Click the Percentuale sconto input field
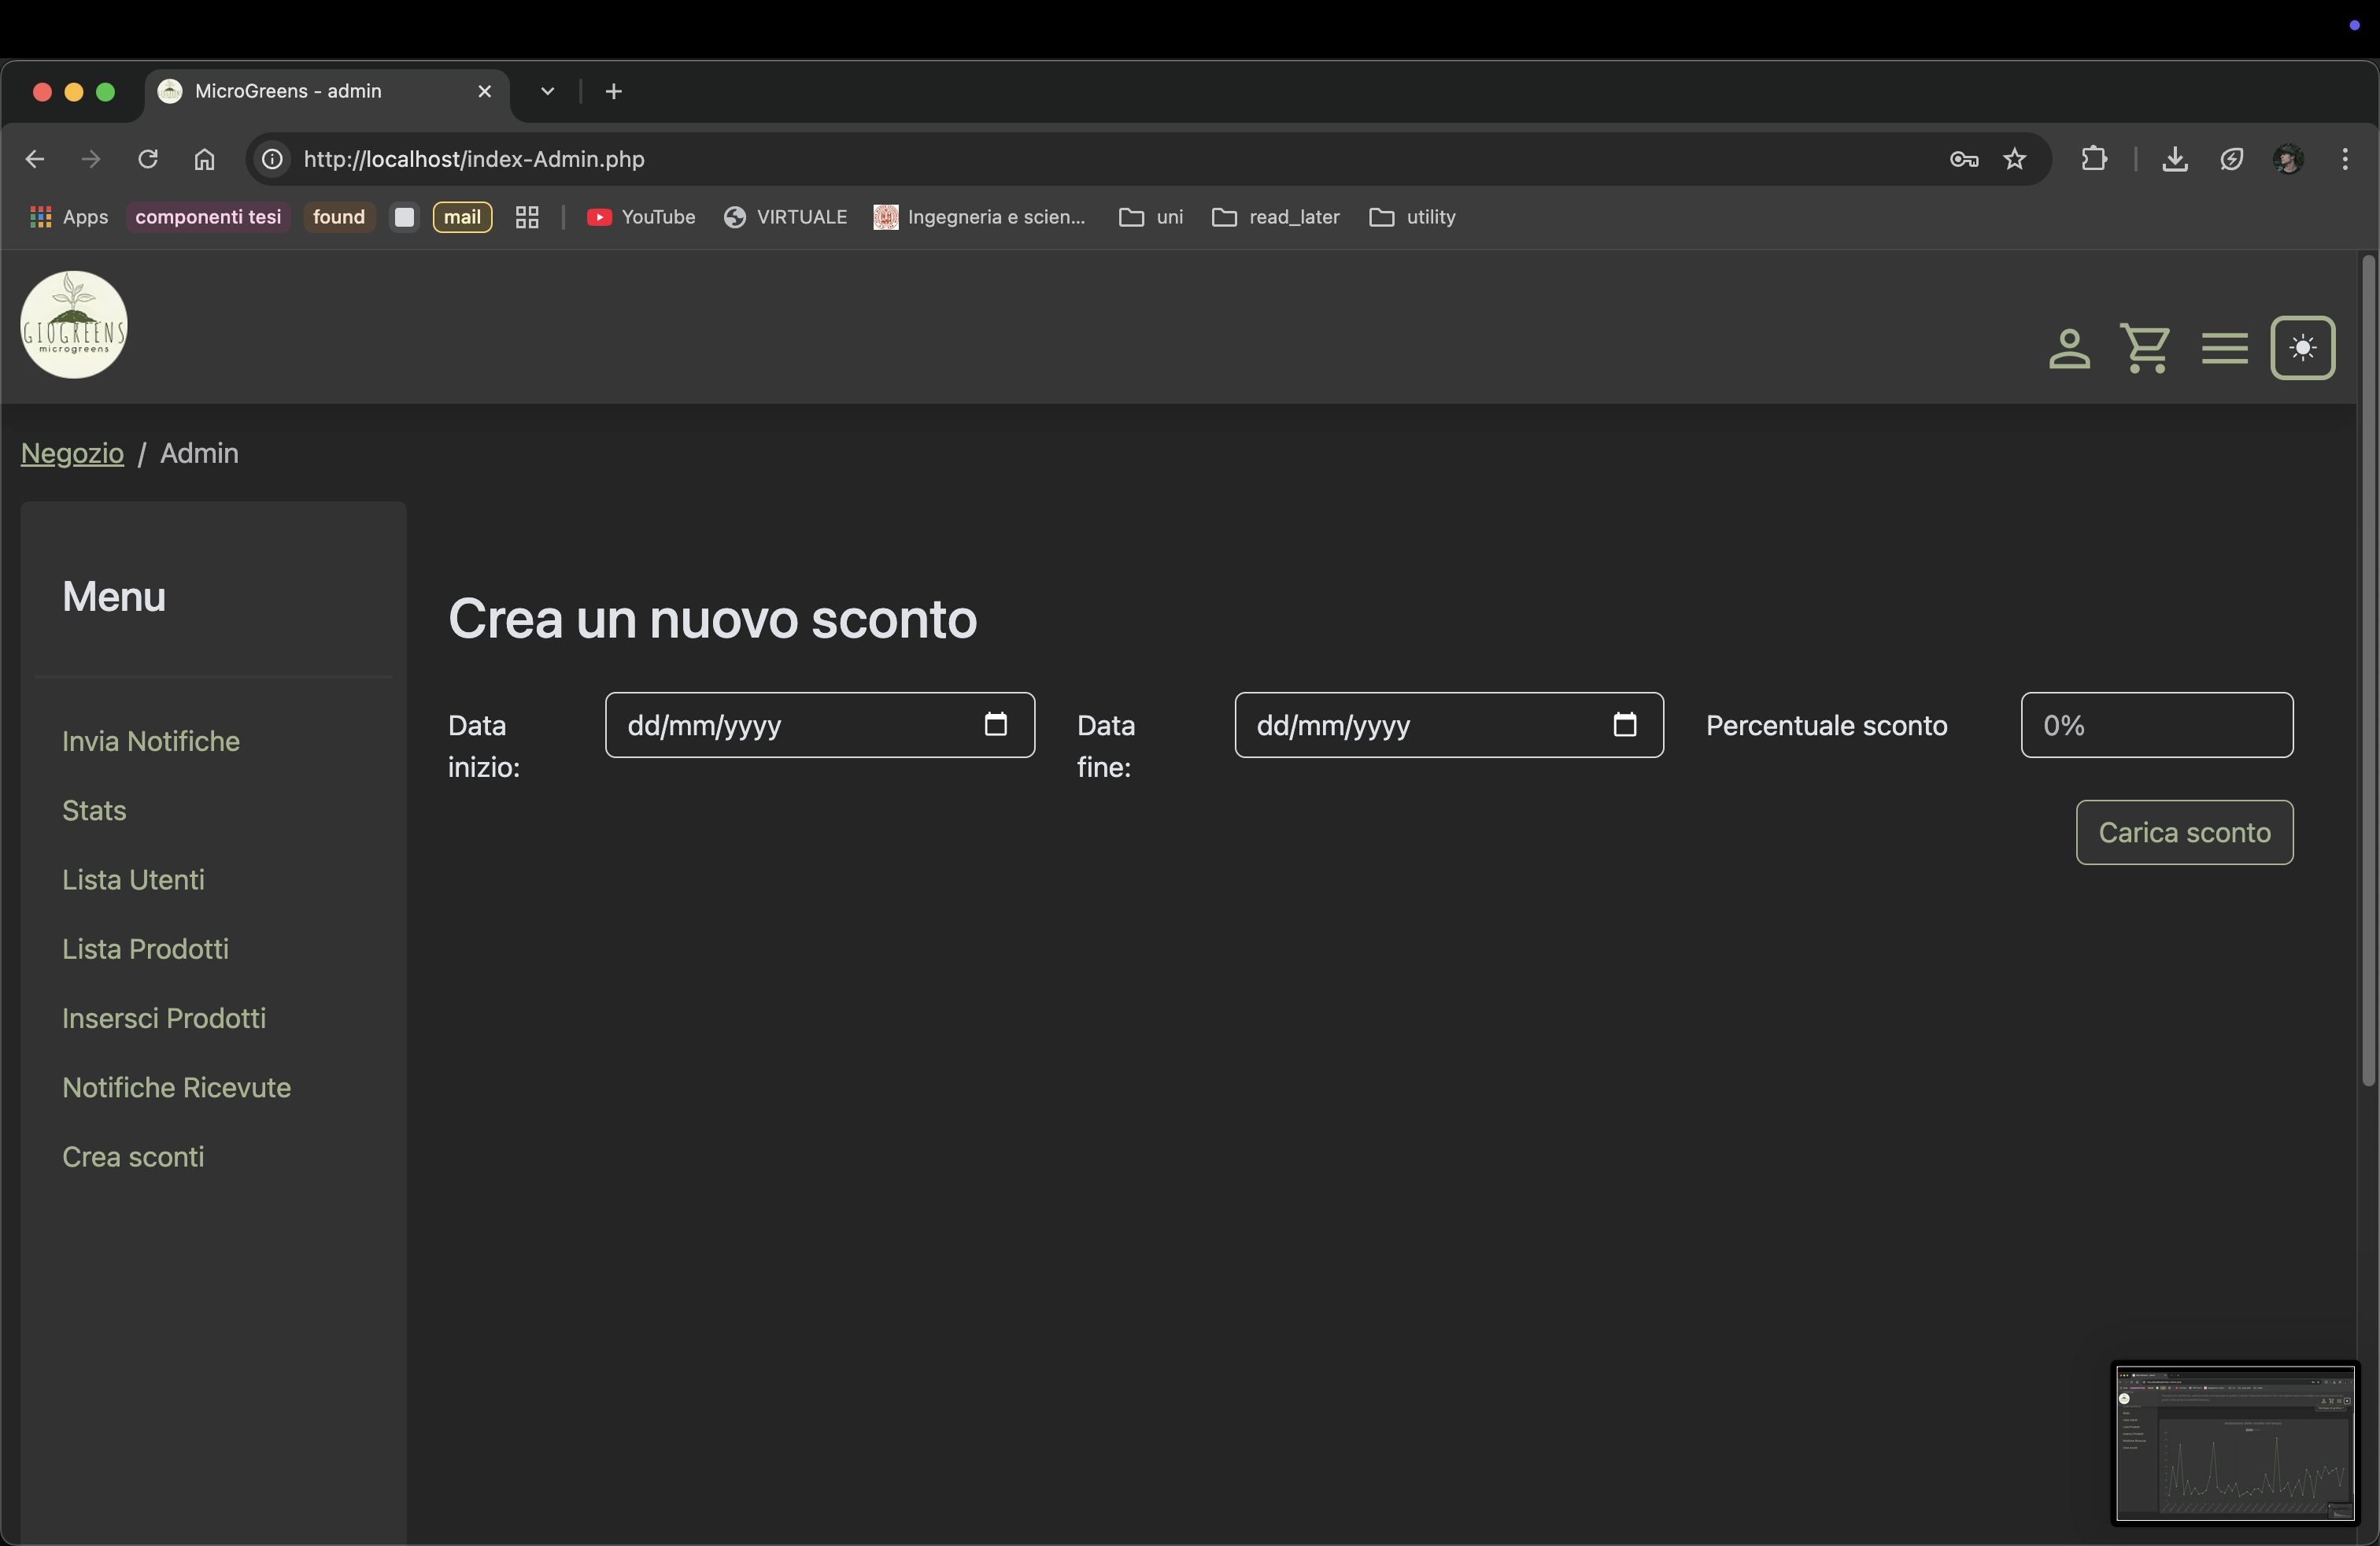Image resolution: width=2380 pixels, height=1546 pixels. [x=2156, y=725]
